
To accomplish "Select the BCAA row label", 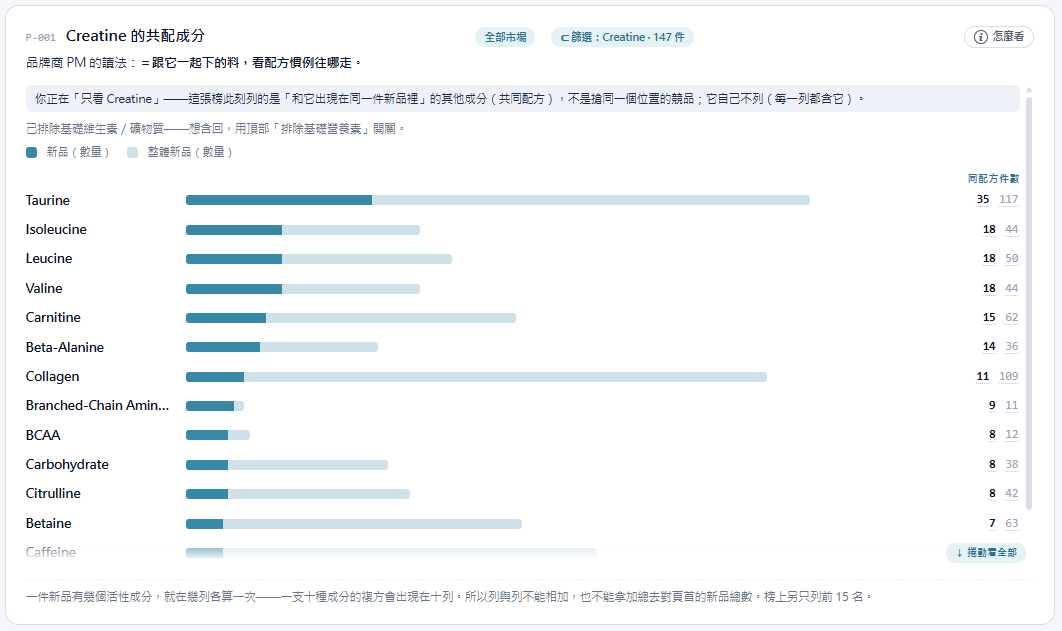I will click(43, 435).
